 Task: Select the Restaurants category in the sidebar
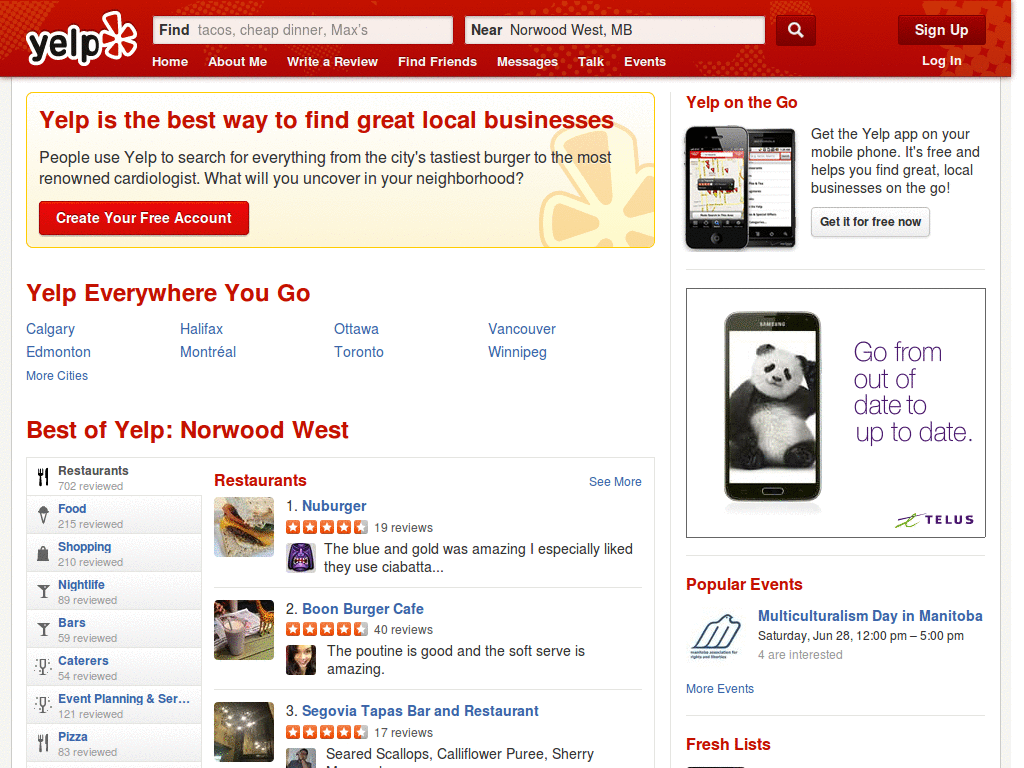[44, 477]
